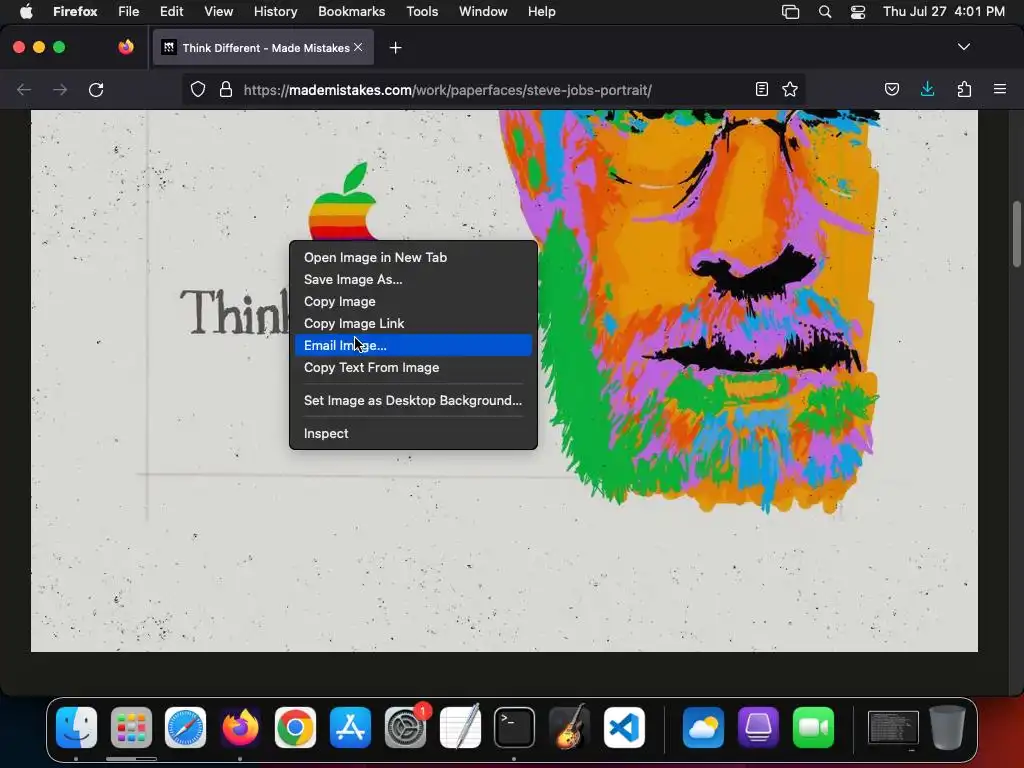Click the page vertical scrollbar thumb
Screen dimensions: 1024x768
tap(1016, 234)
